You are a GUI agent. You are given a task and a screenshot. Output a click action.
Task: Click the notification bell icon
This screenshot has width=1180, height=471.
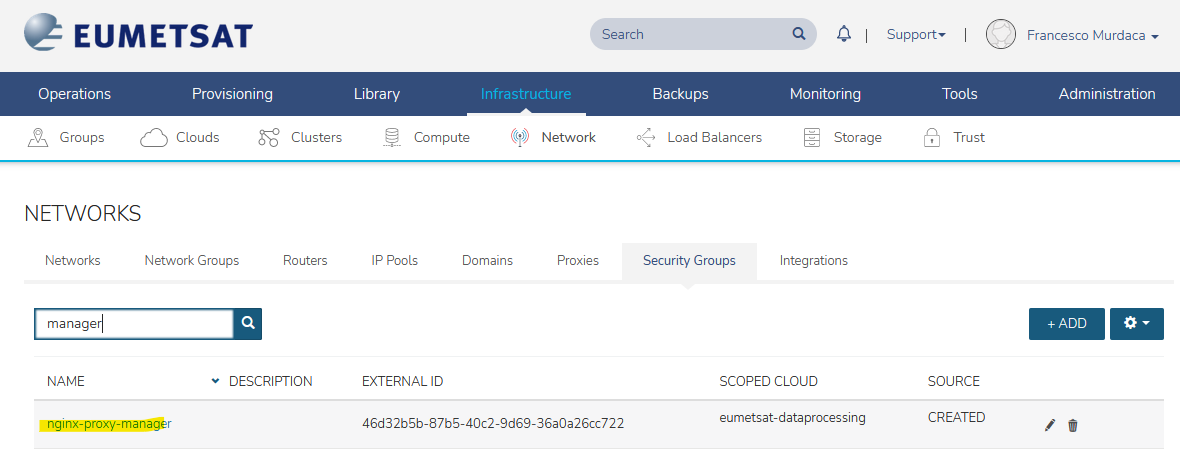click(x=844, y=34)
